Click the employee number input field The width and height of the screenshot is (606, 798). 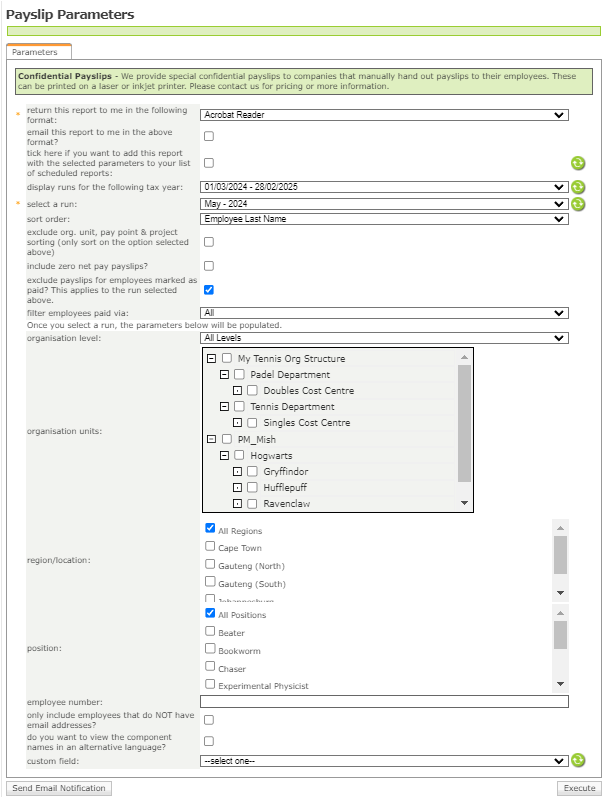pyautogui.click(x=384, y=702)
